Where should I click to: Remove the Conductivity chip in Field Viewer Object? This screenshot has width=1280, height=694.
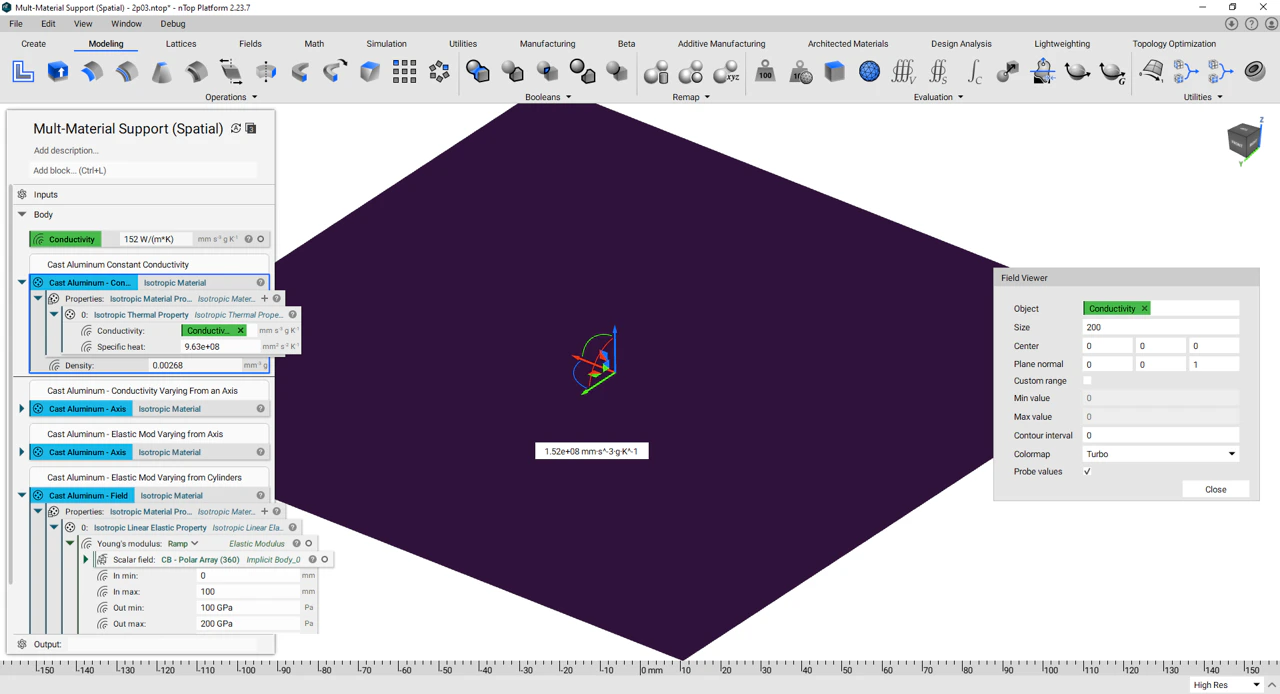tap(1145, 308)
